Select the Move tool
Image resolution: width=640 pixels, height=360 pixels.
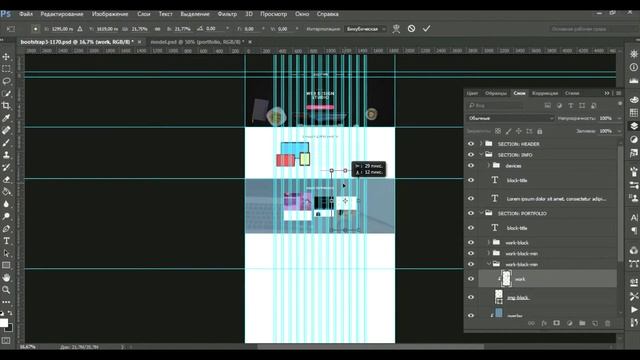(x=6, y=56)
